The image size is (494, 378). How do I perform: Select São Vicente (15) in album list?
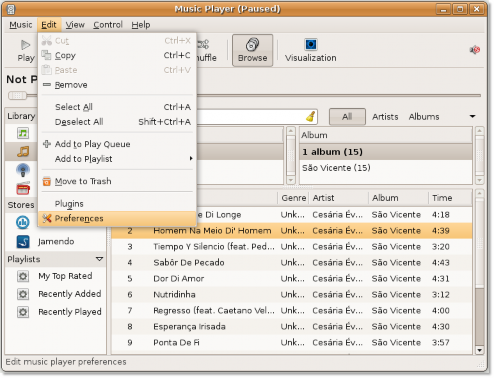click(386, 168)
